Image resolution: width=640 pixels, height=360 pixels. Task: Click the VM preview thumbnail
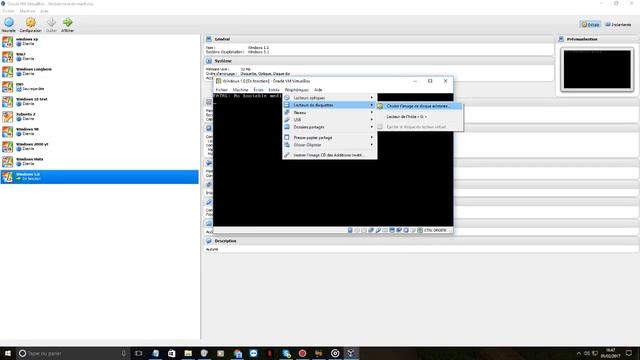(597, 69)
